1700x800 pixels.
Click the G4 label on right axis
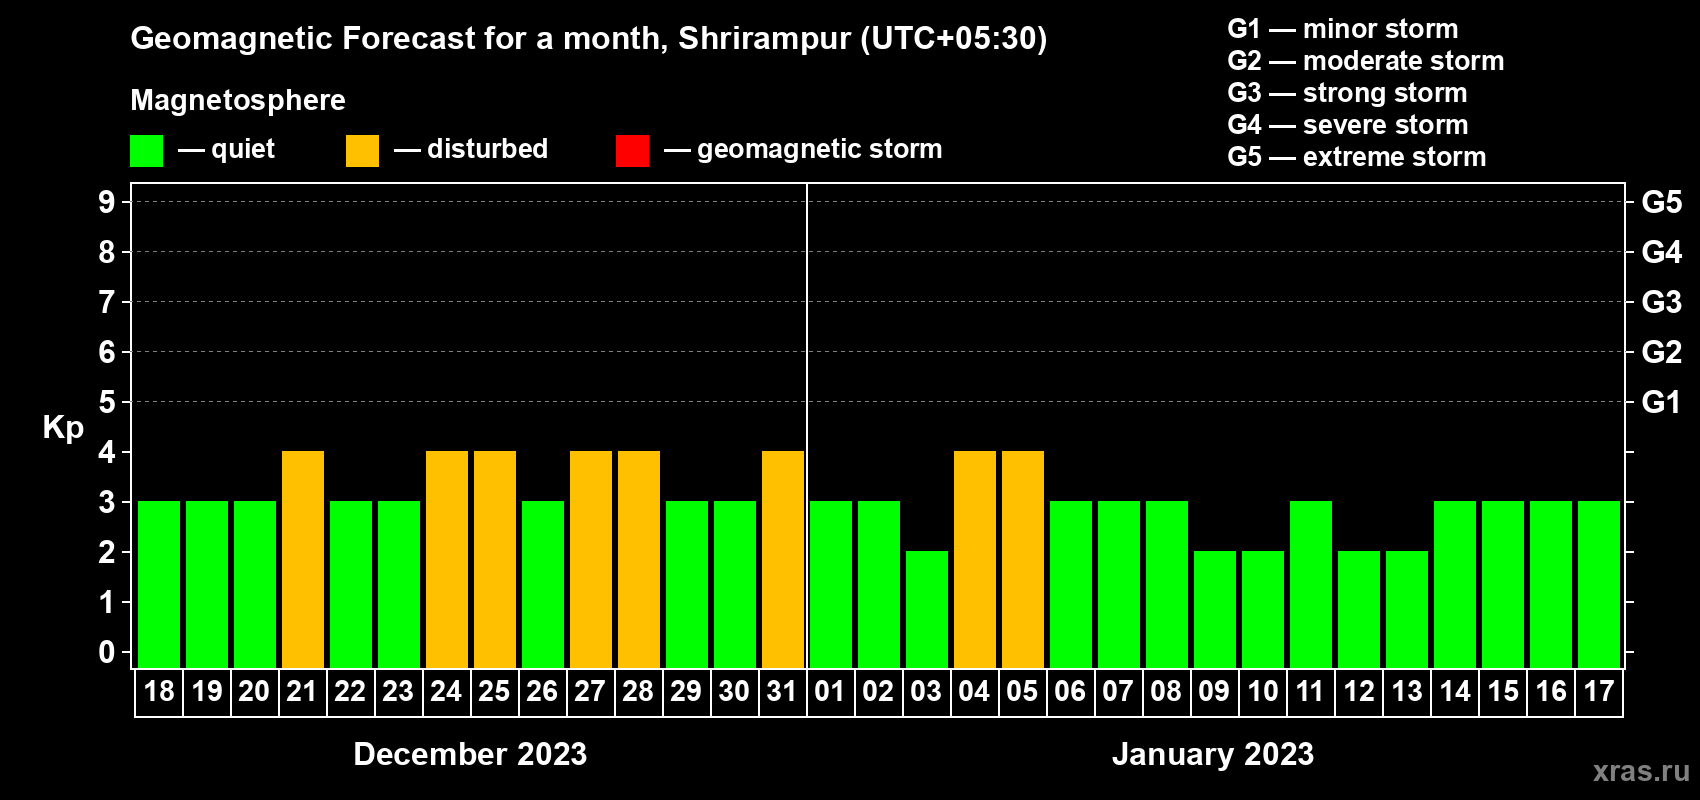tap(1661, 252)
